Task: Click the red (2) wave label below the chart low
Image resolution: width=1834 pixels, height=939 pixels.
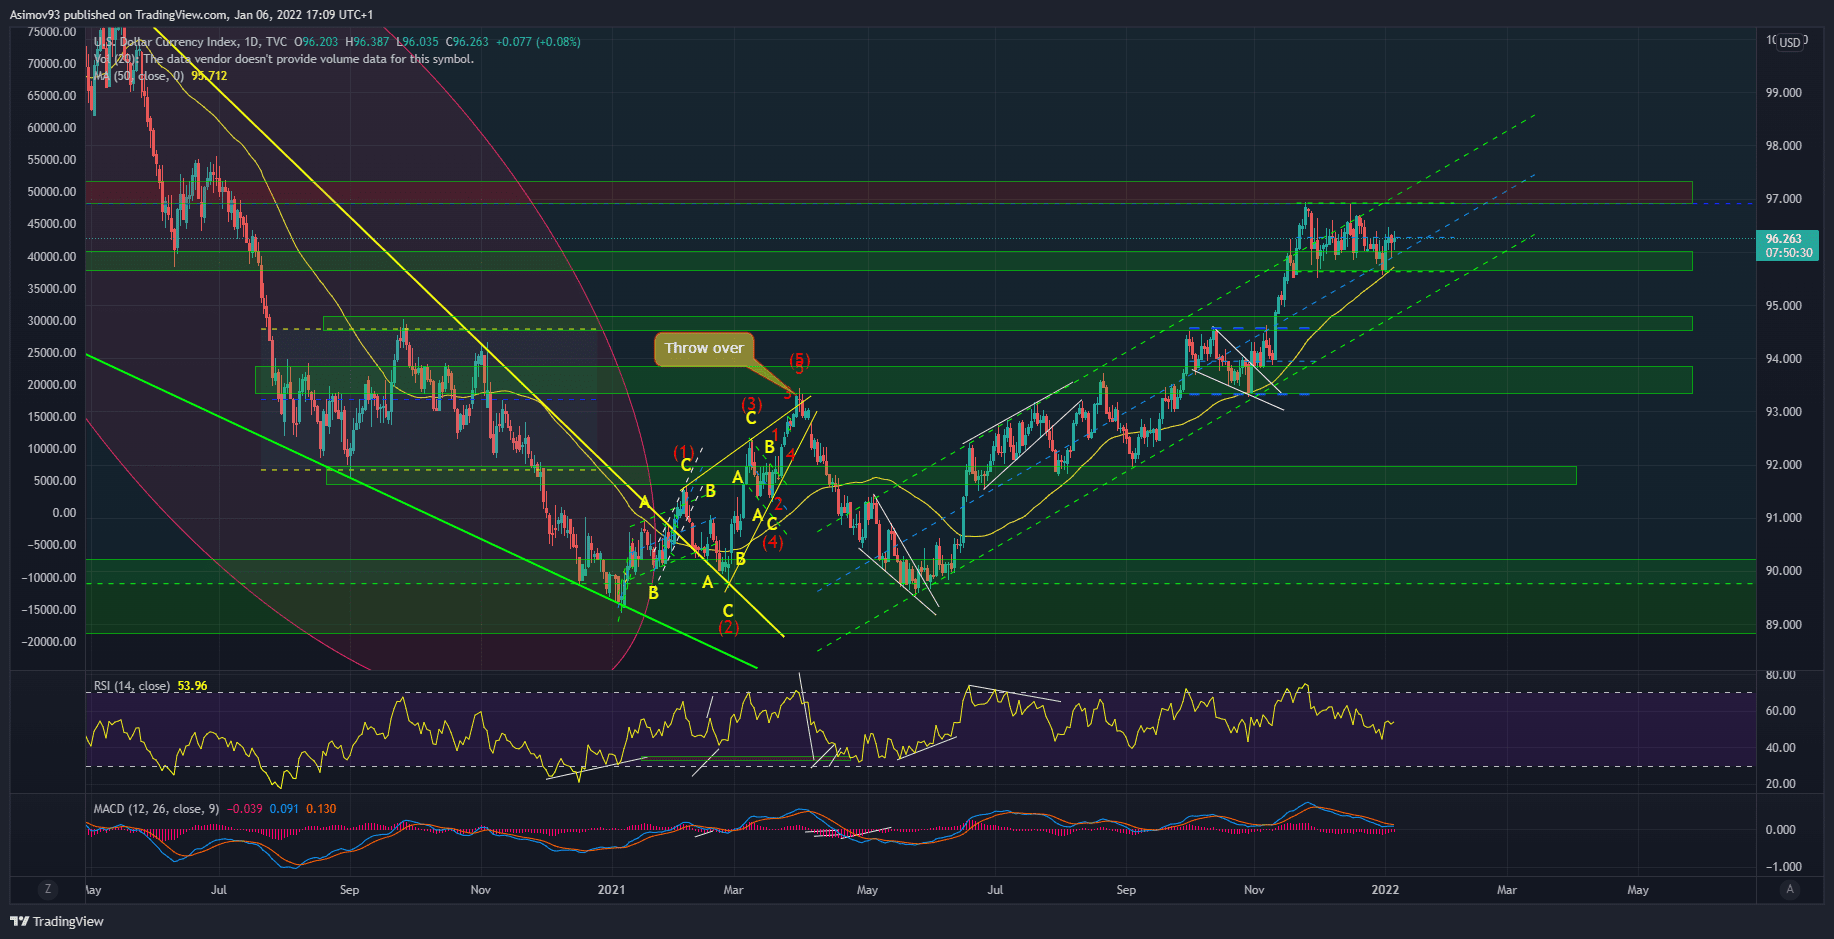Action: [728, 627]
